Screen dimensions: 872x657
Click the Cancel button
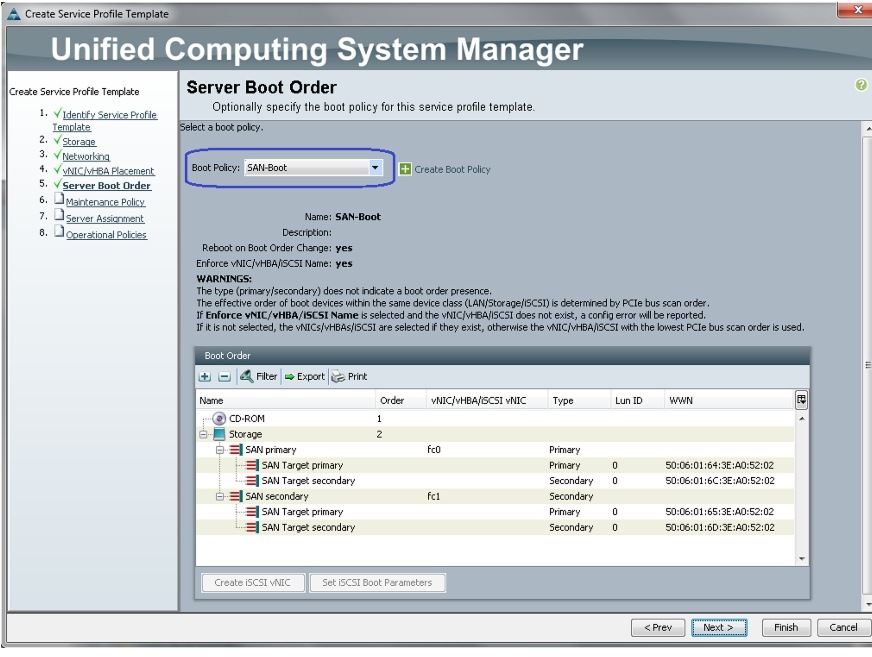pos(844,628)
